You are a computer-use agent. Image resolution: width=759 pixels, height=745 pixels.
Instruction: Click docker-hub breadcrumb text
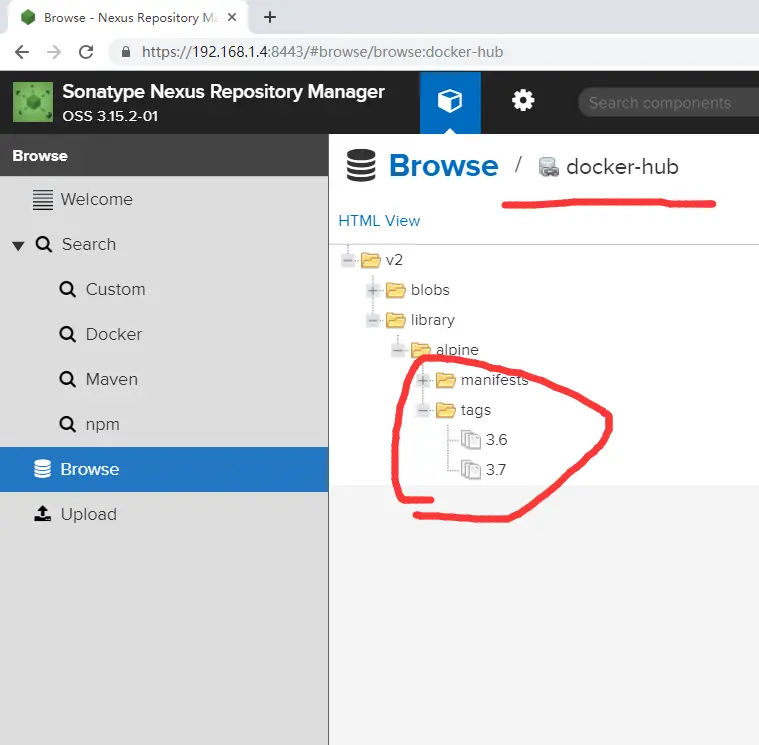tap(622, 167)
